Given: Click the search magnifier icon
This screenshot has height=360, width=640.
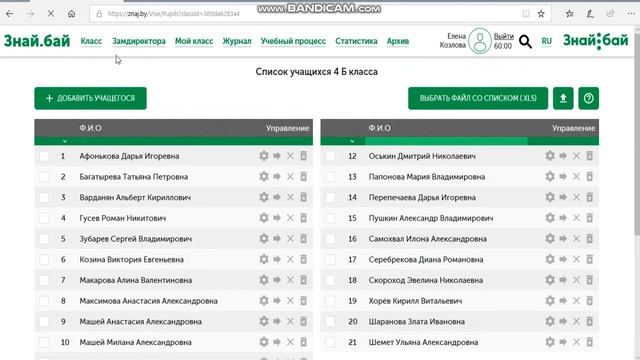Looking at the screenshot, I should (x=525, y=41).
